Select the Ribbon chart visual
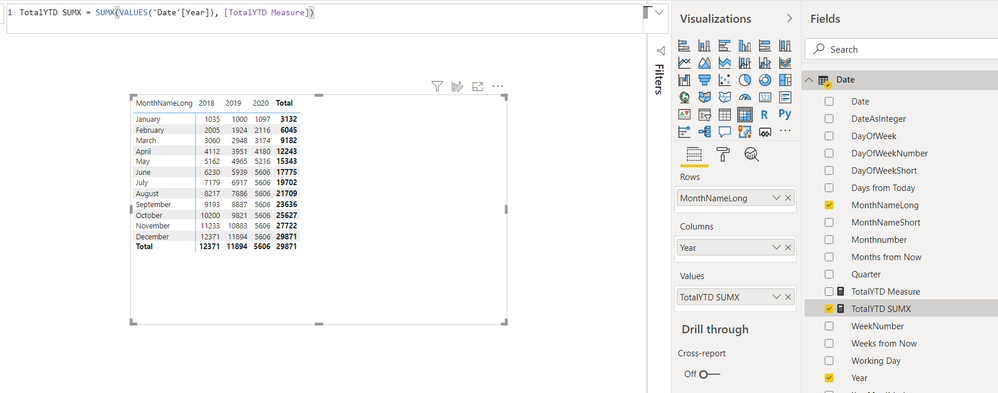This screenshot has height=393, width=998. click(785, 63)
